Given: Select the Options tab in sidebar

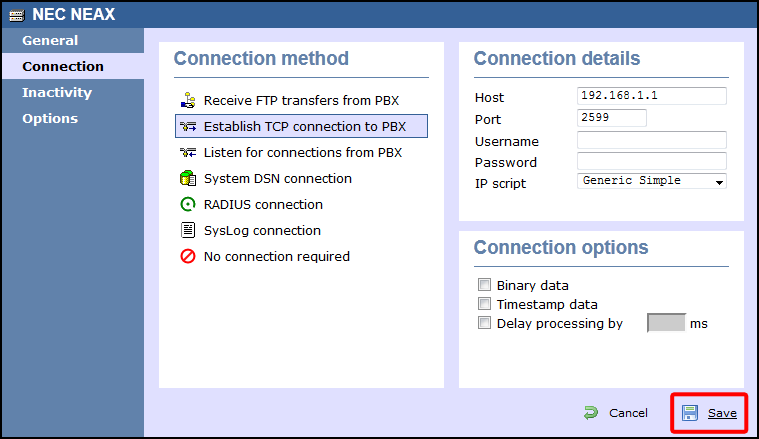Looking at the screenshot, I should (x=50, y=119).
